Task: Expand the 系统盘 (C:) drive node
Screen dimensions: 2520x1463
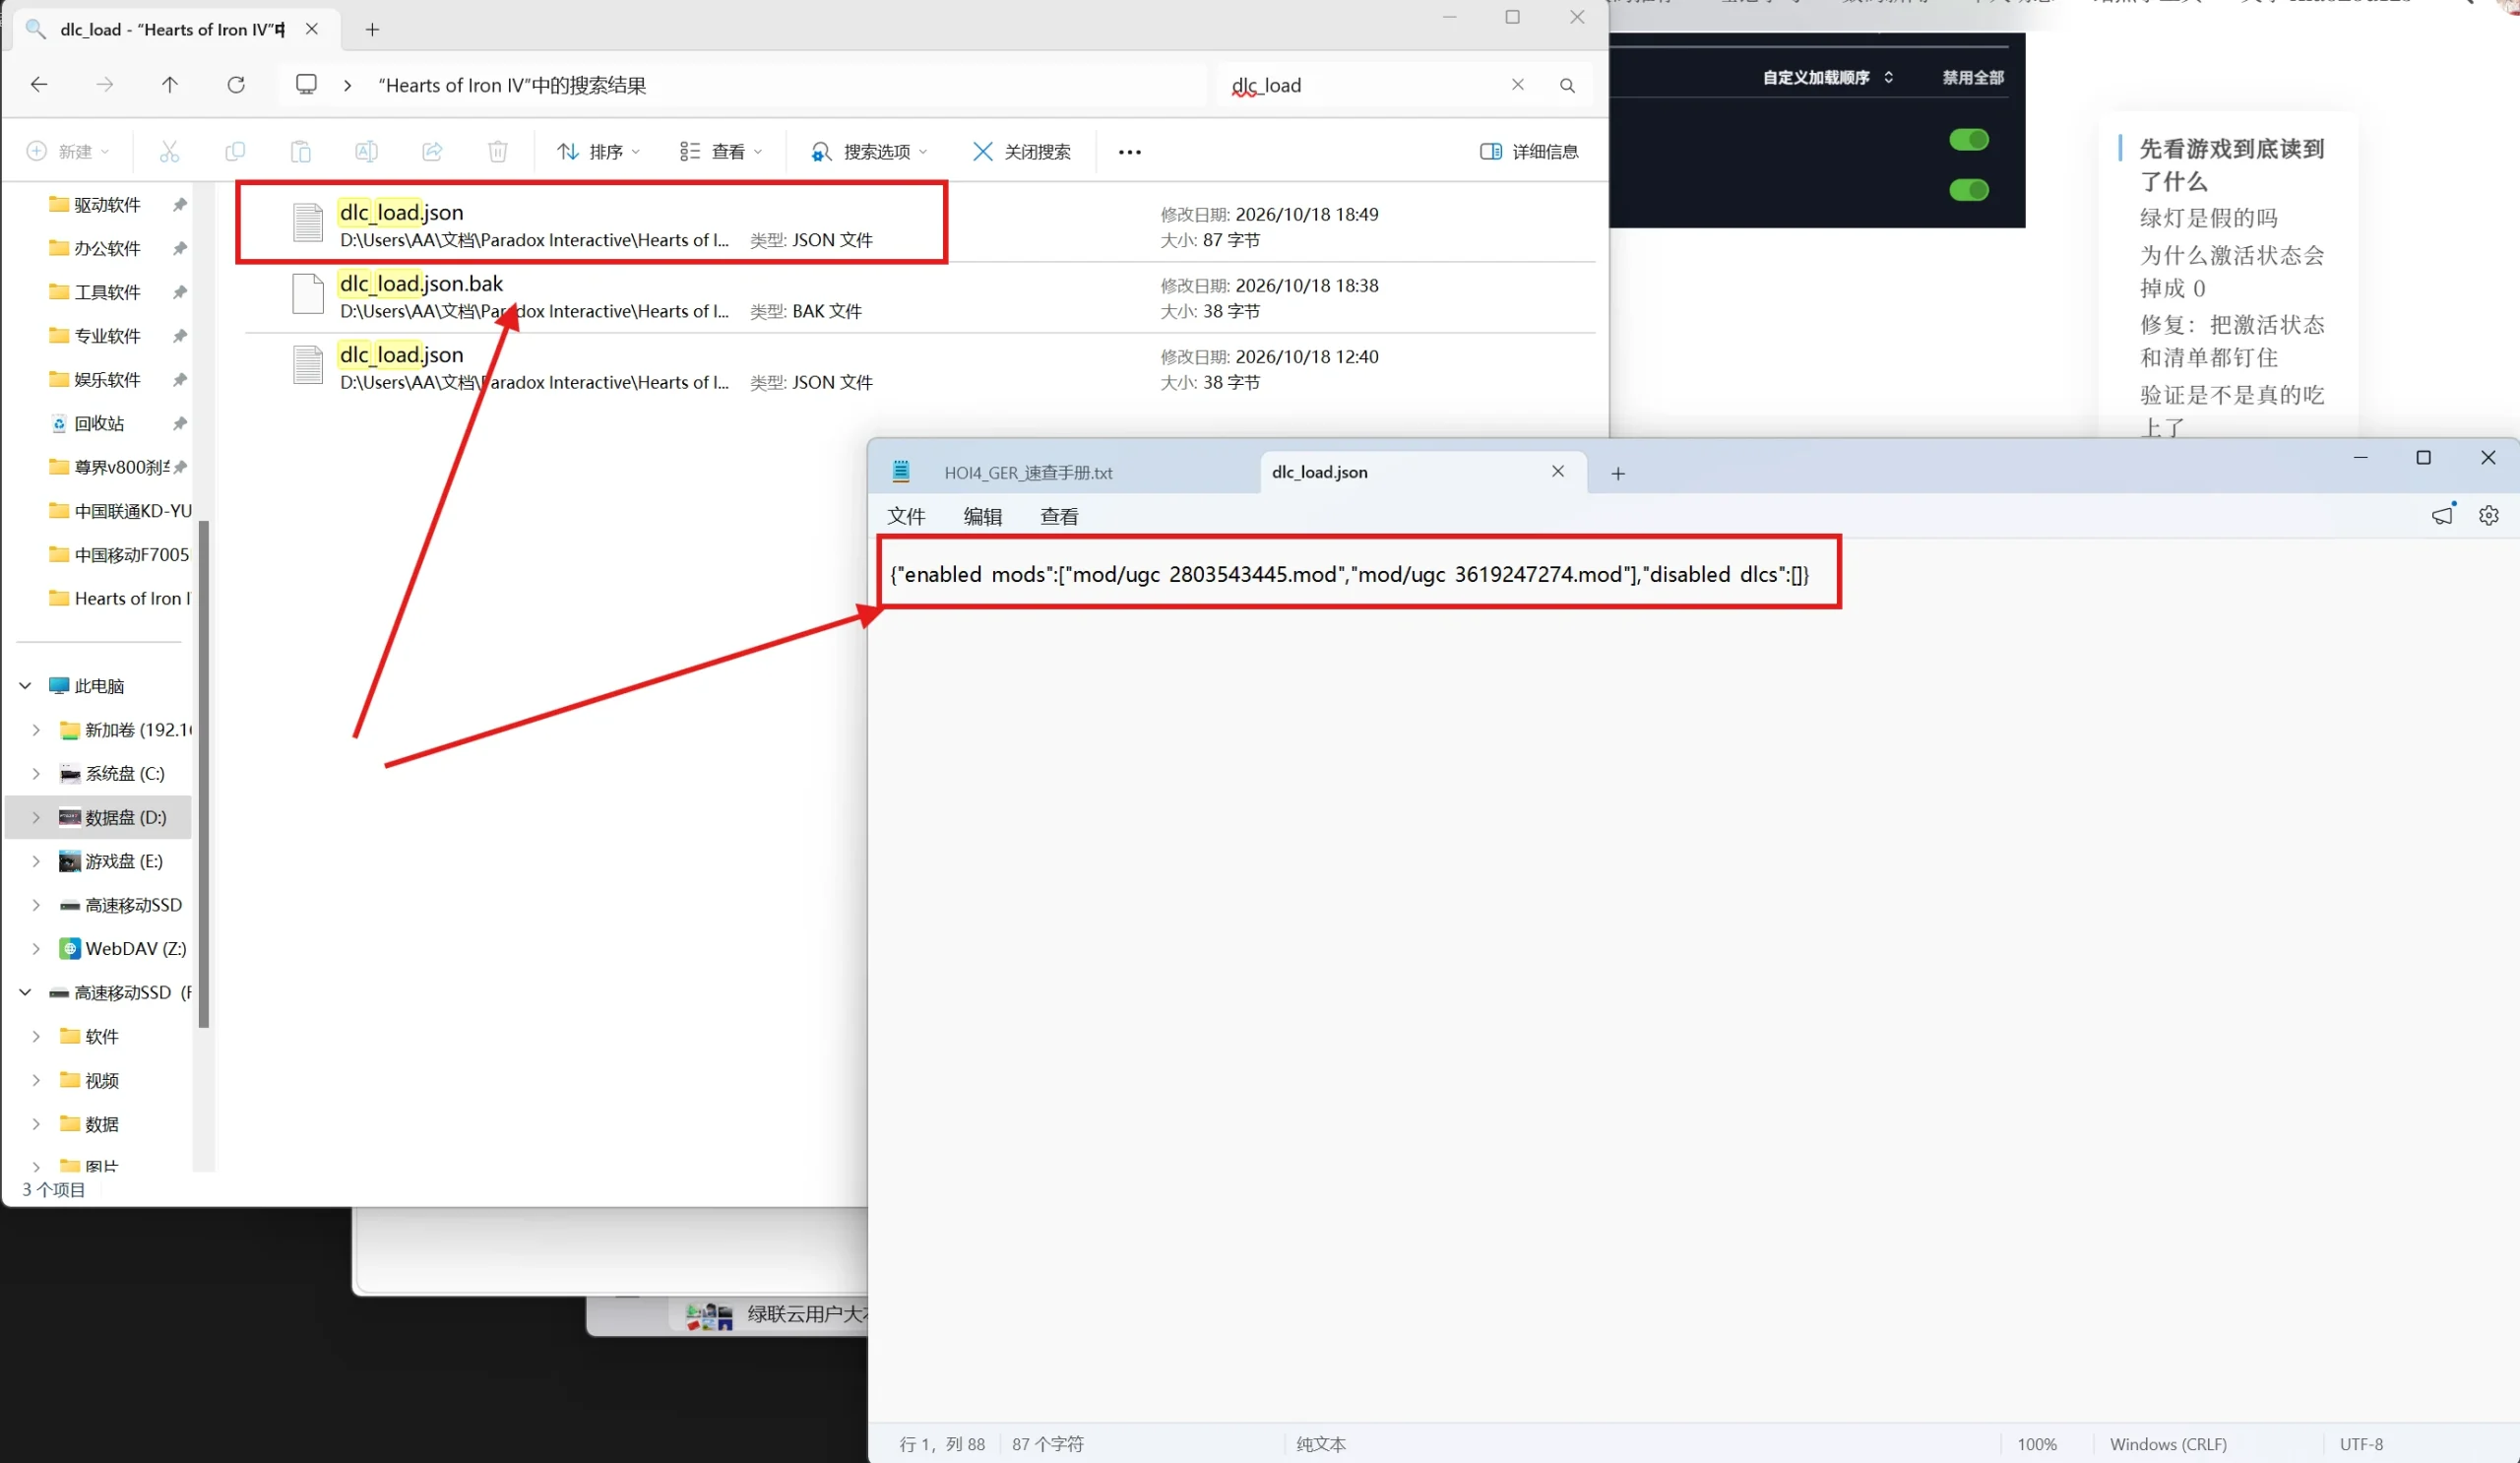Action: coord(36,774)
